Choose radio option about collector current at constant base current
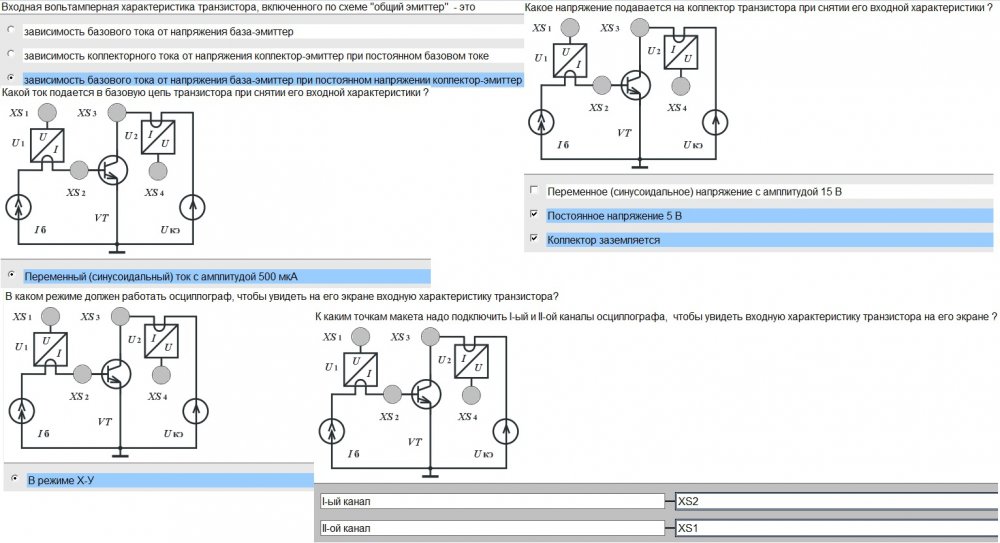This screenshot has width=1000, height=543. point(10,54)
